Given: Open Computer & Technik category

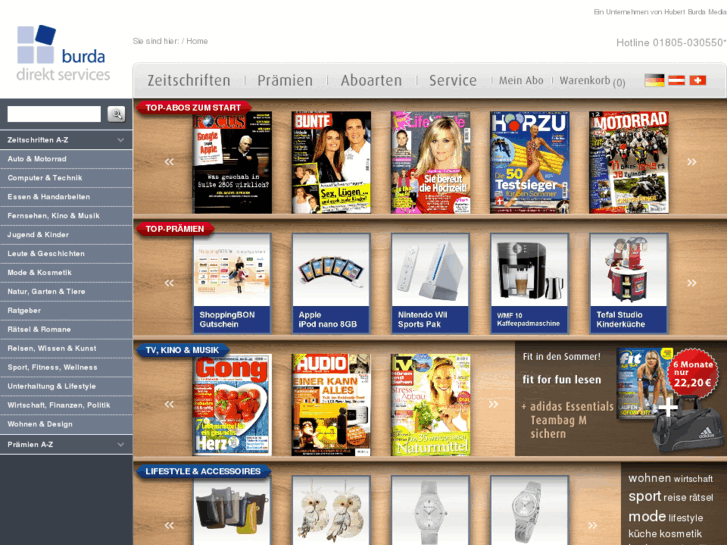Looking at the screenshot, I should [x=66, y=178].
